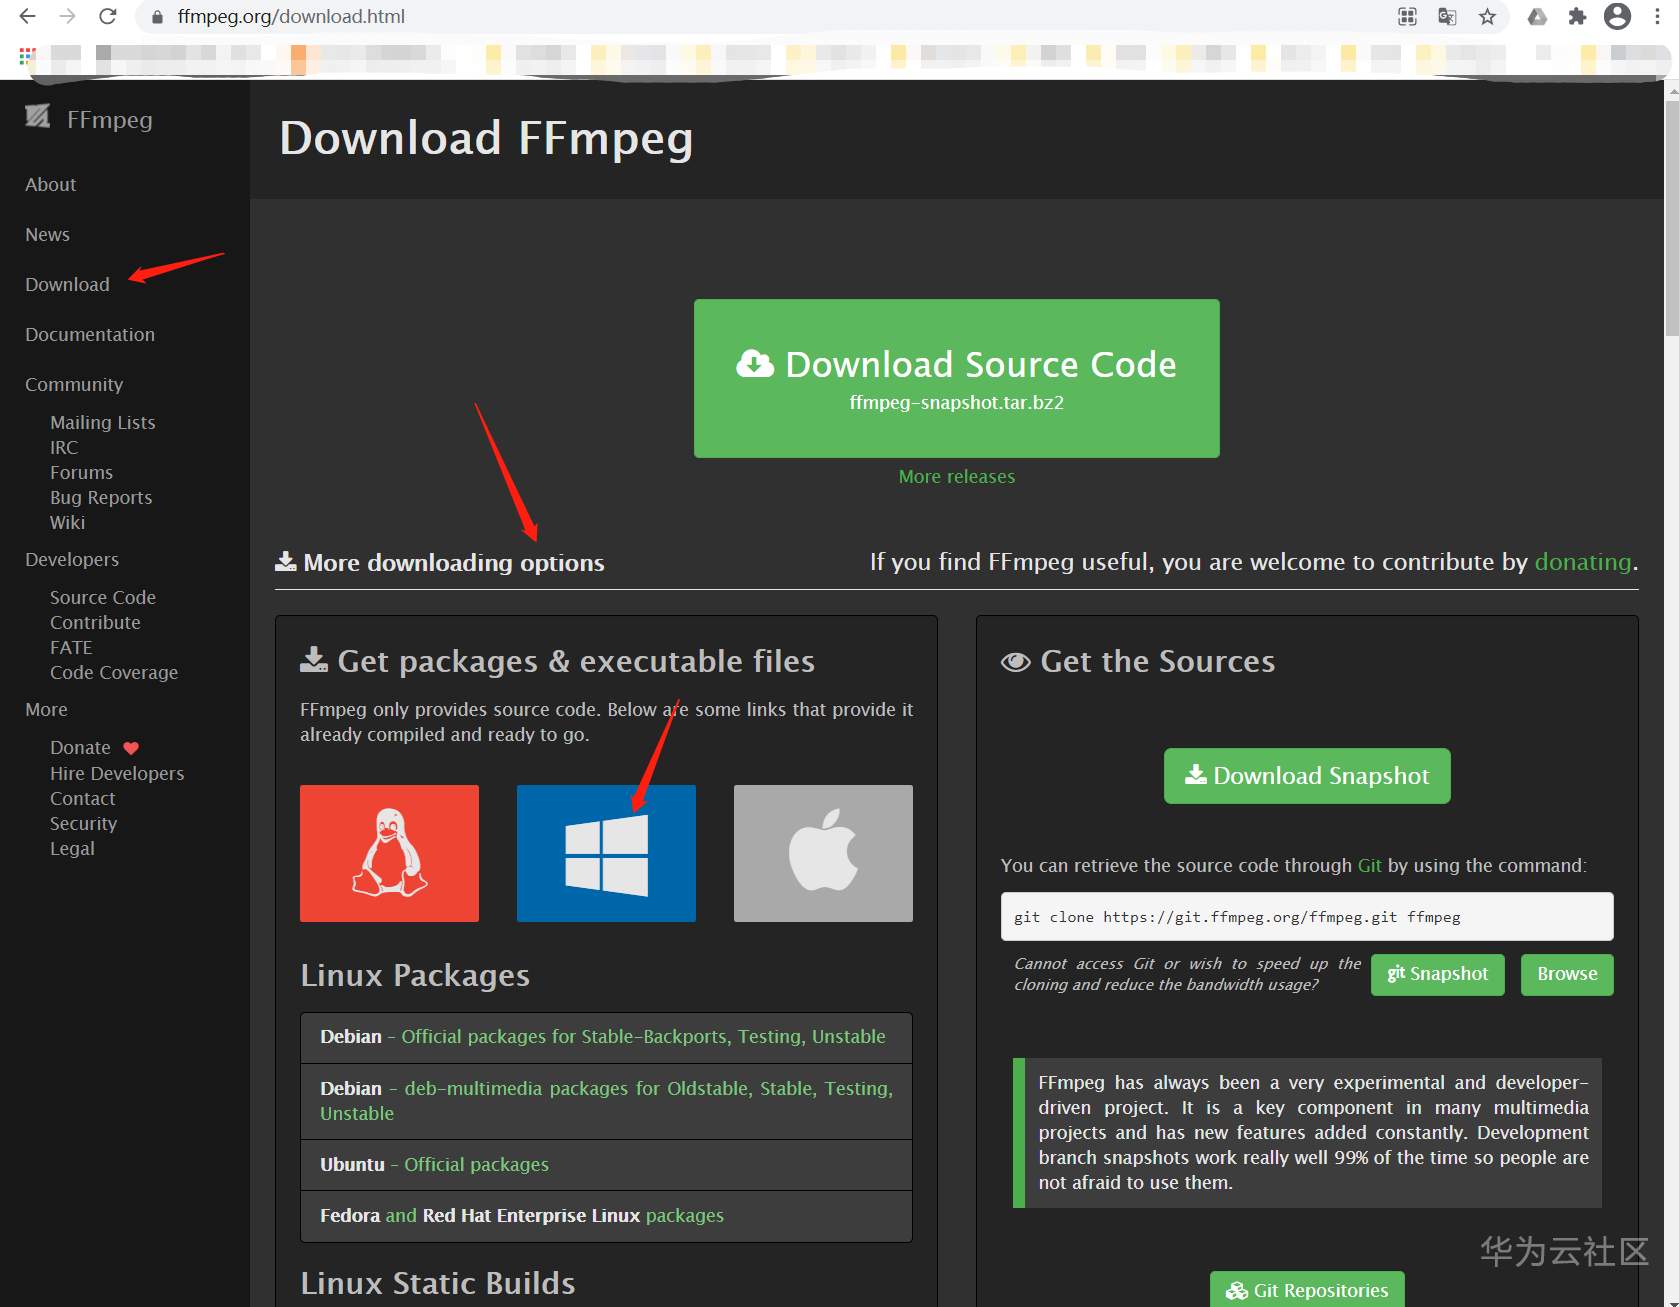Open the QR code icon in address bar

(1407, 16)
